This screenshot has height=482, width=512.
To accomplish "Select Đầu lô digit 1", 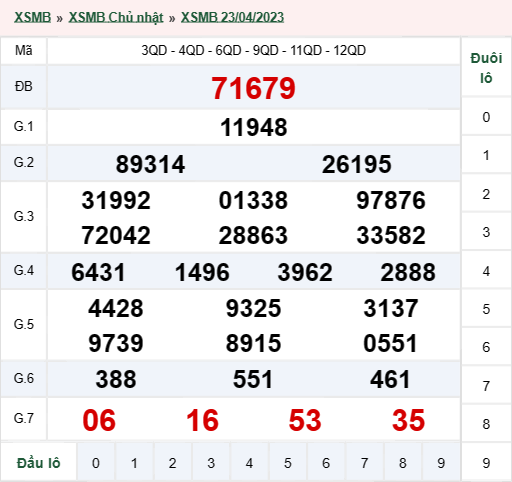I will coord(134,463).
